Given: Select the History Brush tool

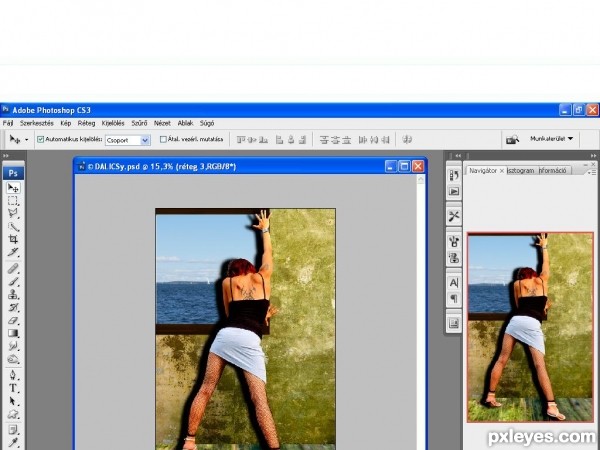Looking at the screenshot, I should click(x=13, y=308).
